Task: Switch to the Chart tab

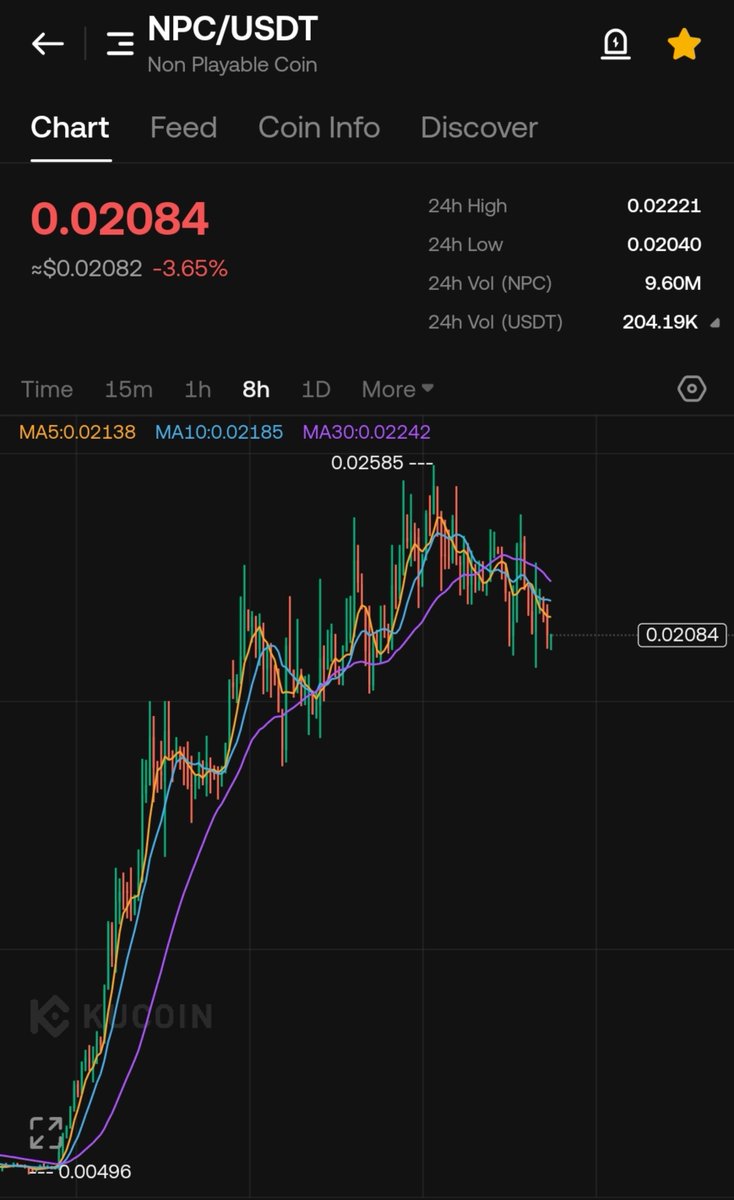Action: [70, 128]
